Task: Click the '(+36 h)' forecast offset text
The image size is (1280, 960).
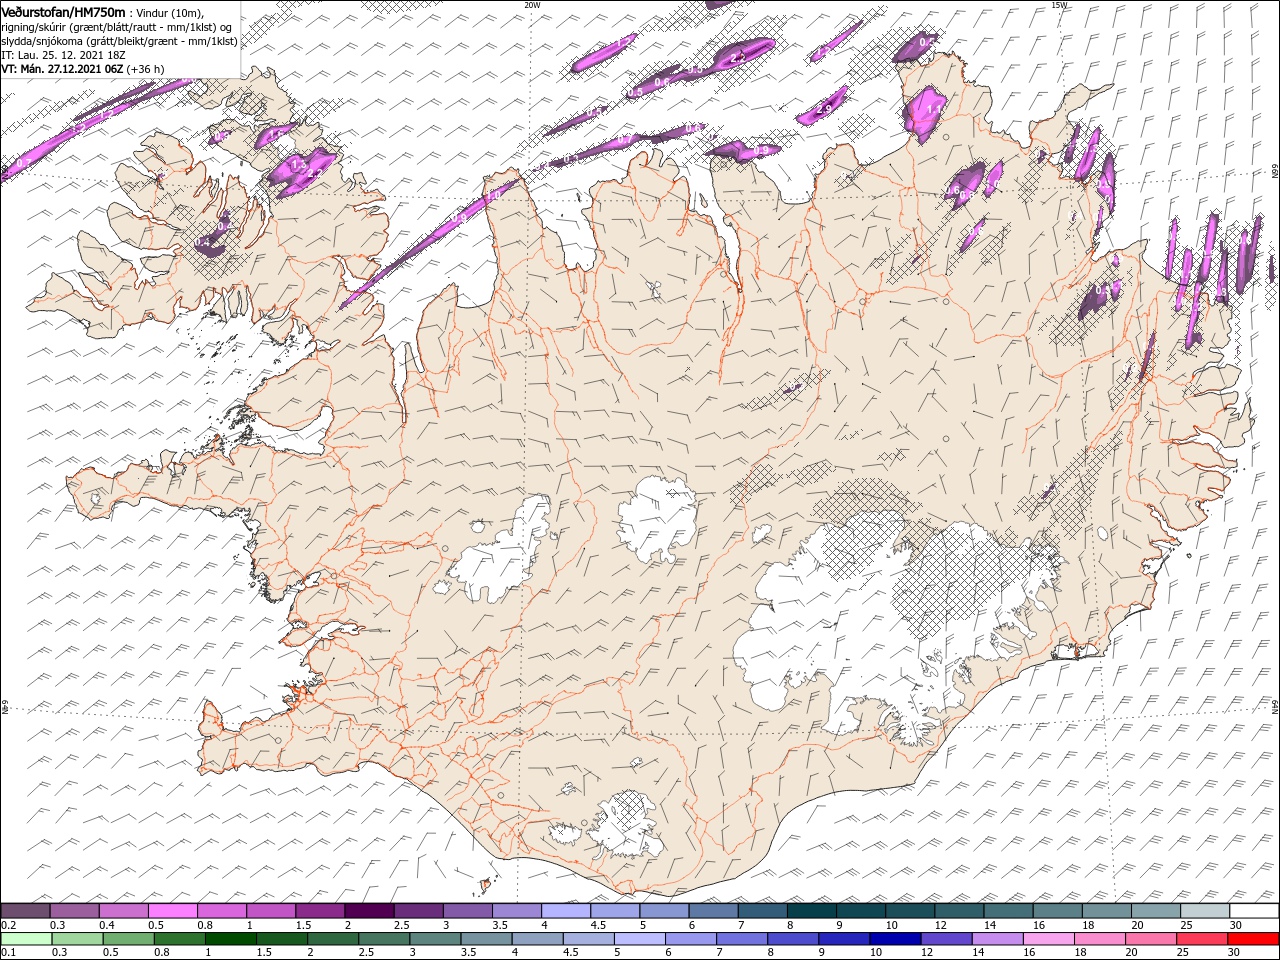Action: 146,69
